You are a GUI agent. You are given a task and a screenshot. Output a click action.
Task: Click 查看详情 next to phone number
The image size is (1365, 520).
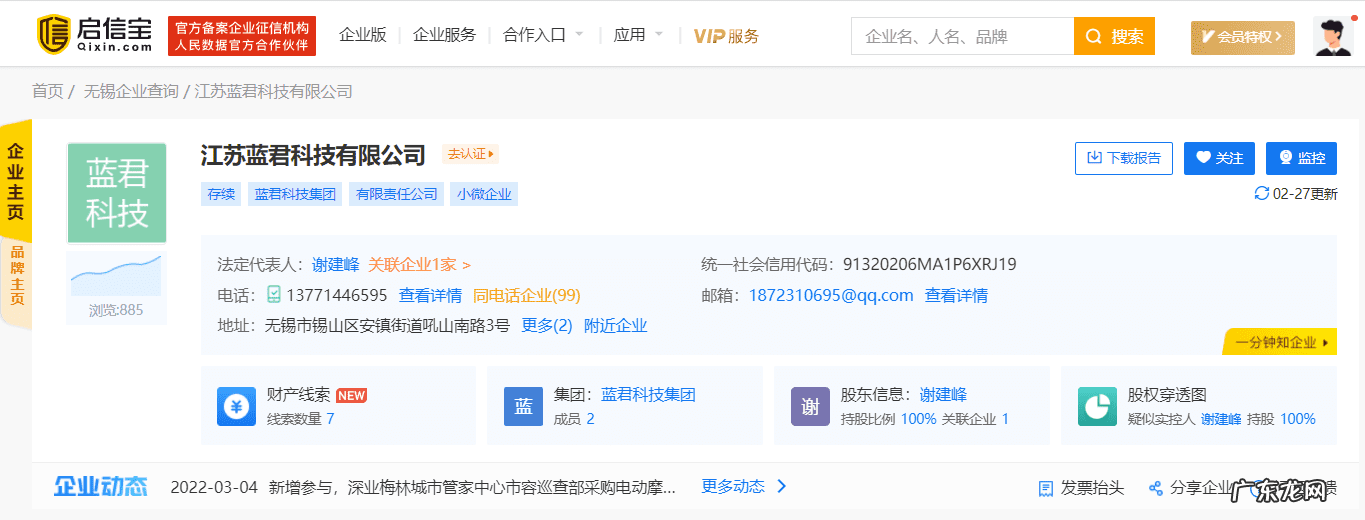pyautogui.click(x=430, y=295)
